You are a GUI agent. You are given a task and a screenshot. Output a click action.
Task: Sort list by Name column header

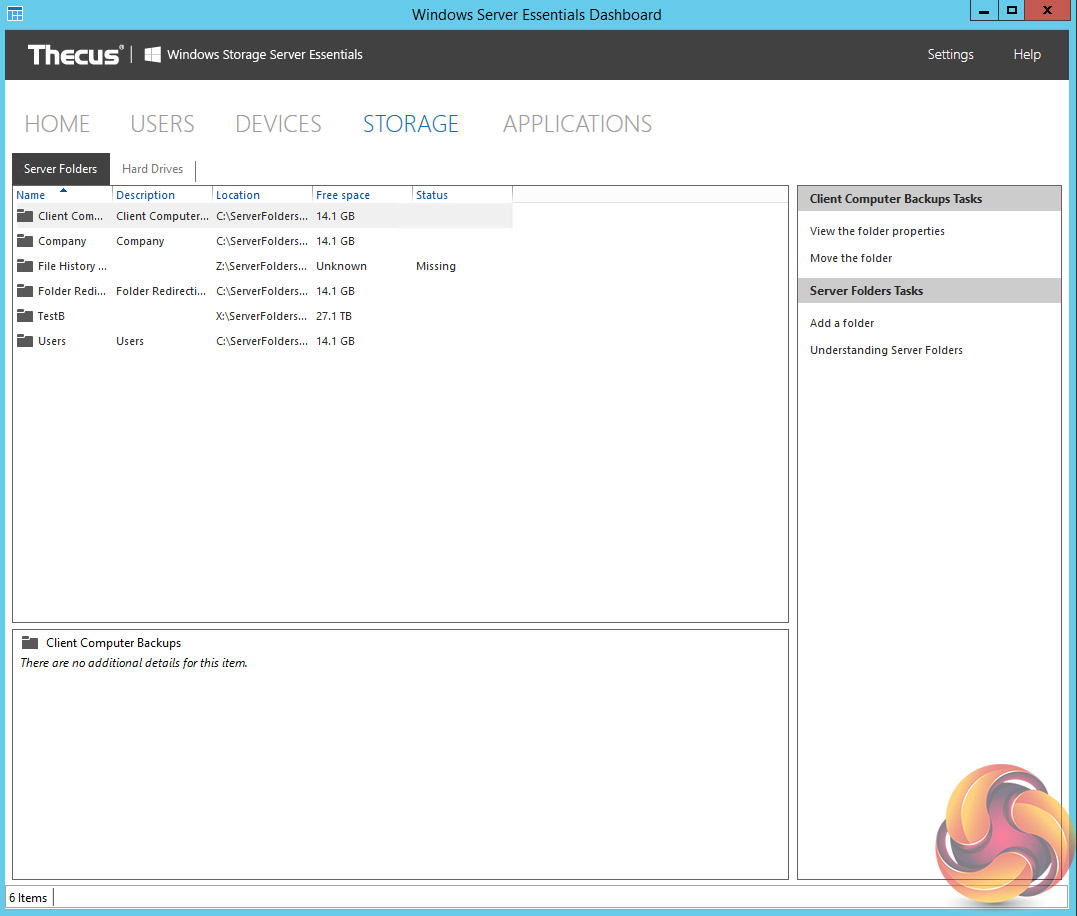click(31, 195)
